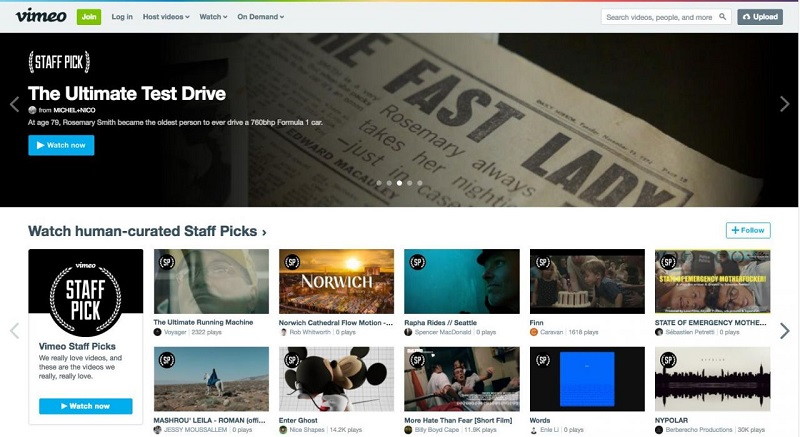Open On Demand dropdown menu

[x=260, y=17]
